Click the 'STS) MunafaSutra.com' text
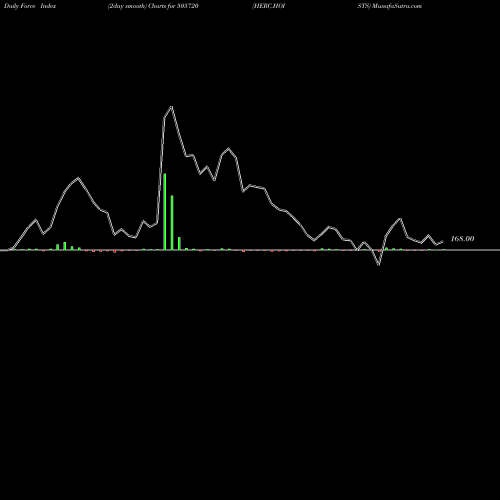The height and width of the screenshot is (500, 500). pyautogui.click(x=390, y=6)
